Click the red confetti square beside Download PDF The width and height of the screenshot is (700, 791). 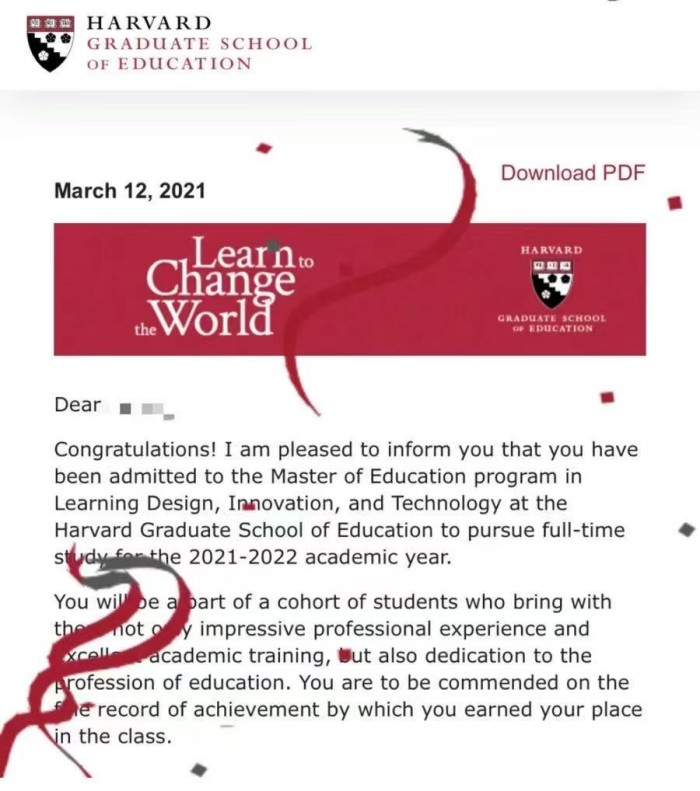point(675,202)
